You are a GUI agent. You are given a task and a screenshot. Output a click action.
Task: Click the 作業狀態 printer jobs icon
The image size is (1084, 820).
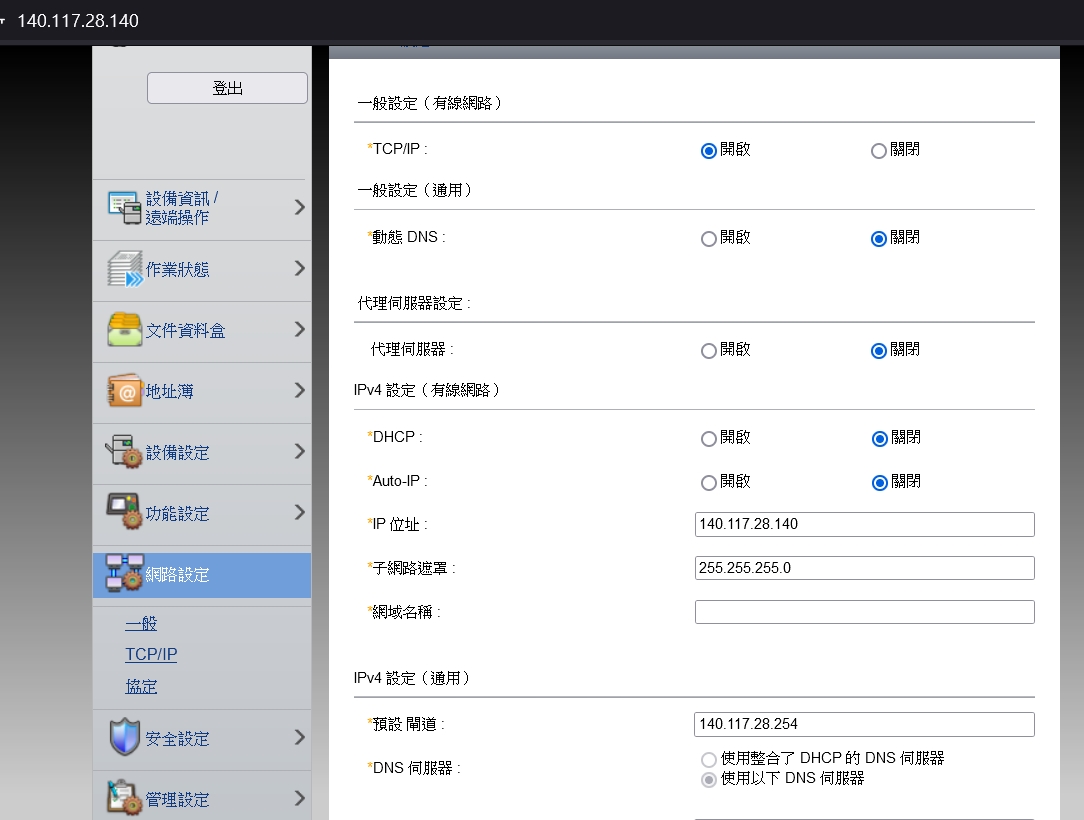[x=124, y=269]
